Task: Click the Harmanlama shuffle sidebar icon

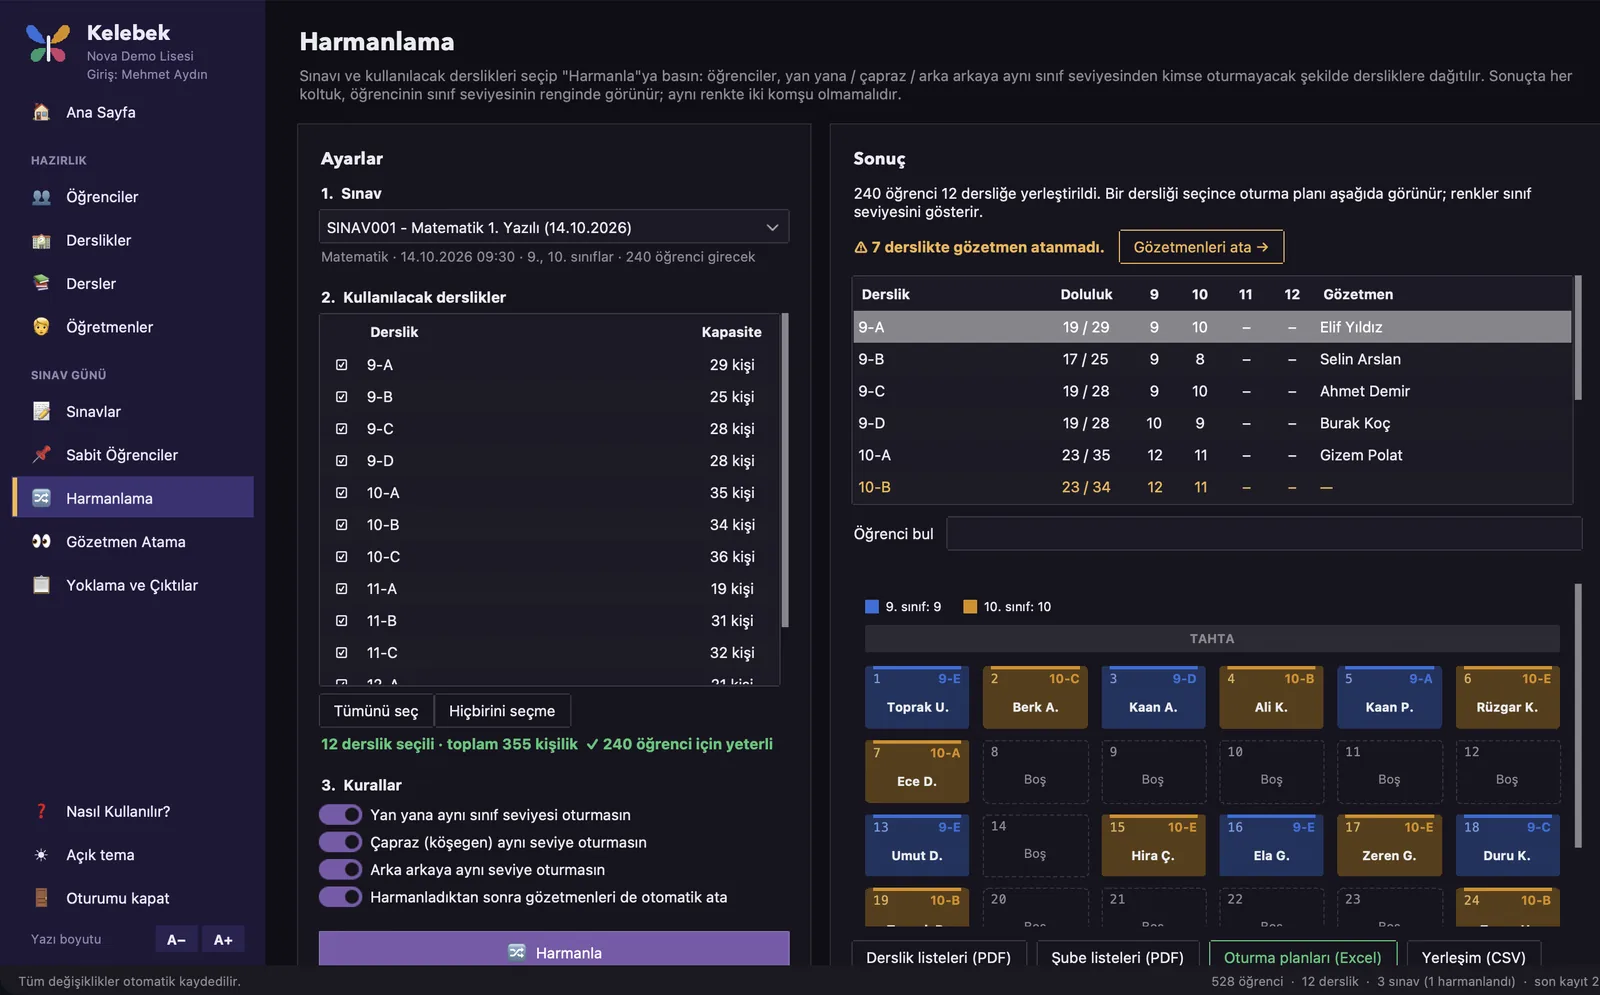Action: click(x=41, y=498)
